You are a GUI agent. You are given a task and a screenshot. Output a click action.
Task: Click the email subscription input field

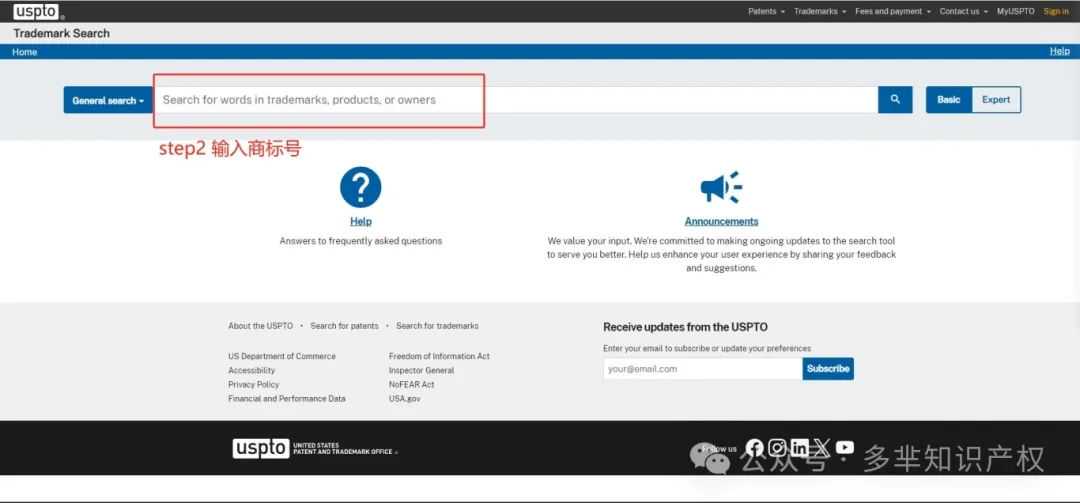pyautogui.click(x=703, y=369)
